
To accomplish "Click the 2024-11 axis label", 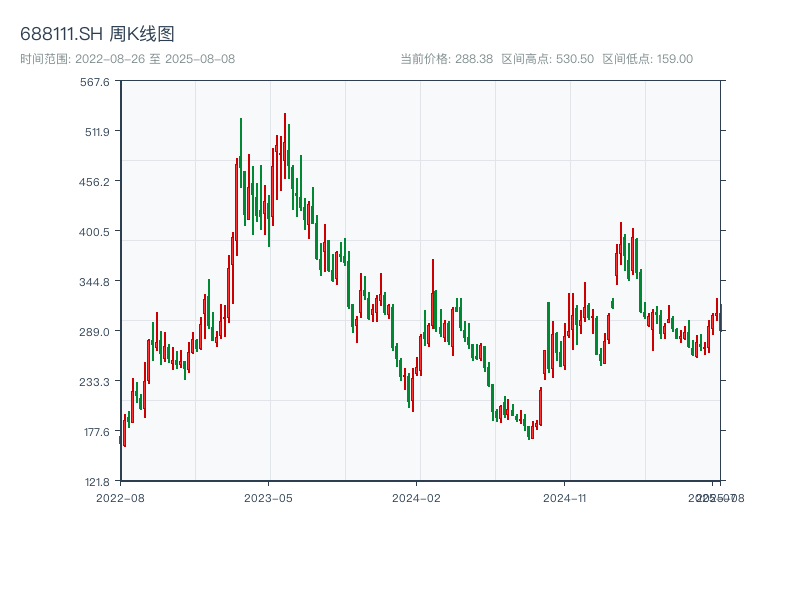I will pos(565,496).
